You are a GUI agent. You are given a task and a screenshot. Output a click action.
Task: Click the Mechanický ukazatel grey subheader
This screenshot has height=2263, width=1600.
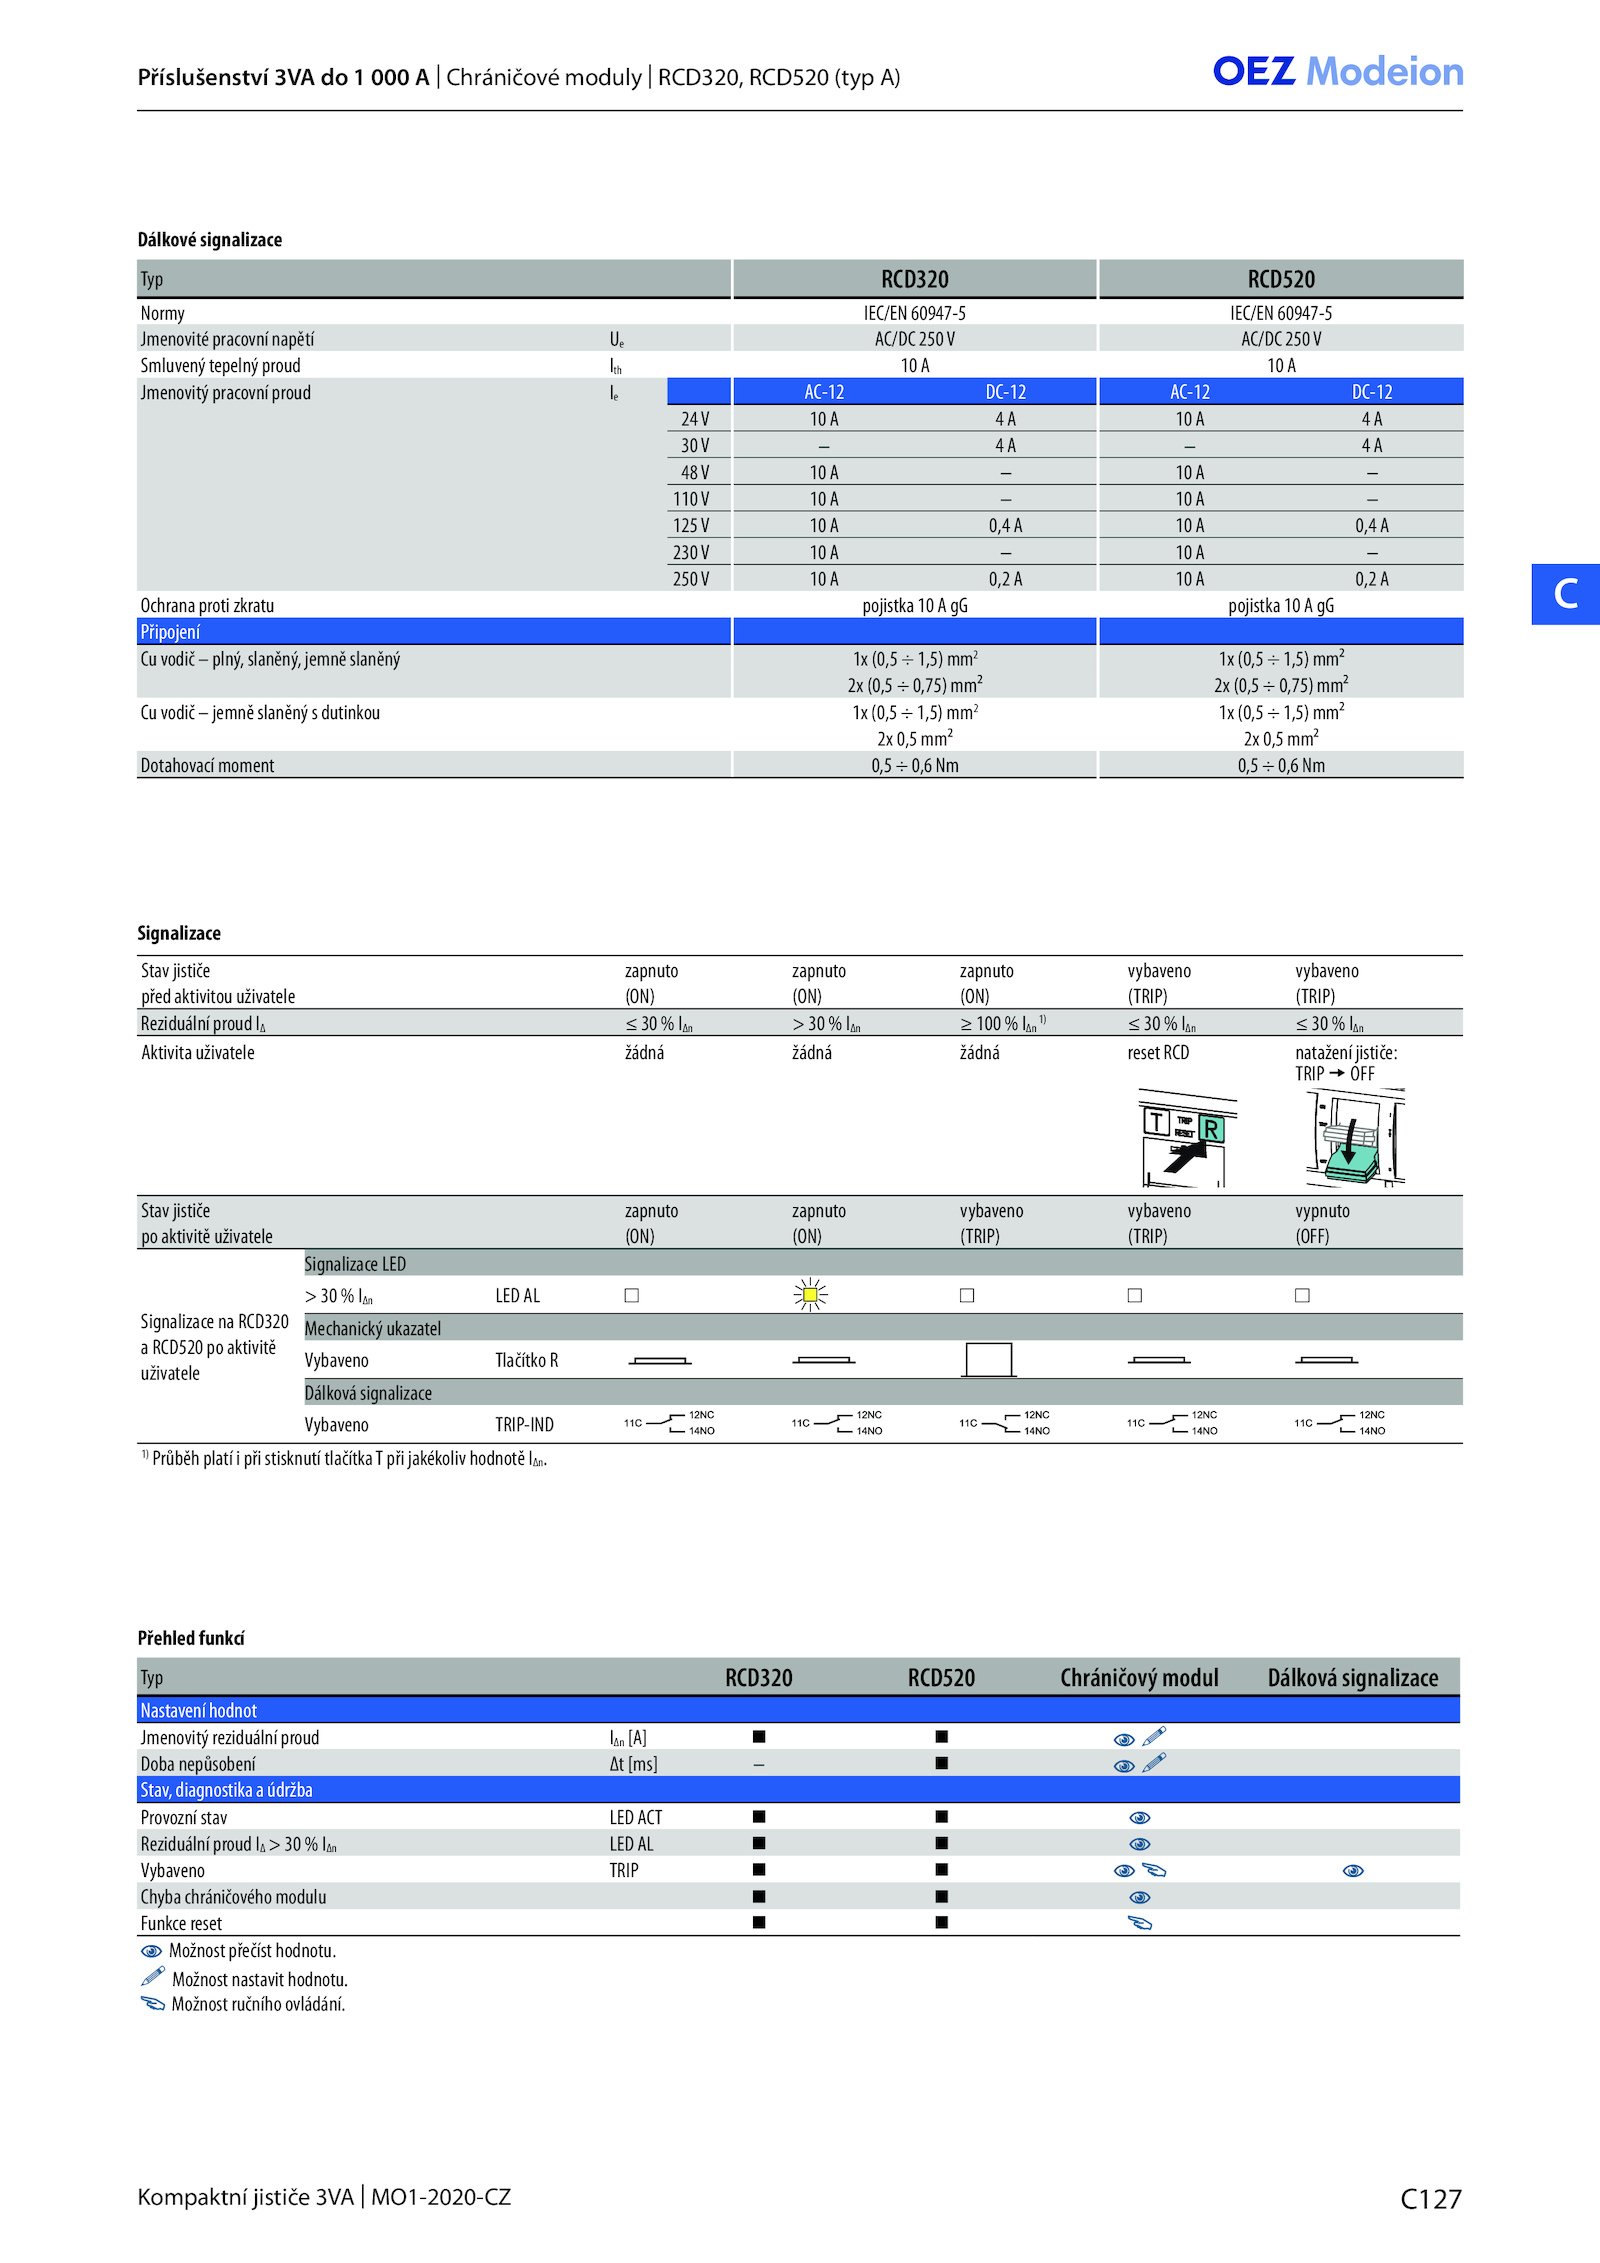tap(883, 1328)
